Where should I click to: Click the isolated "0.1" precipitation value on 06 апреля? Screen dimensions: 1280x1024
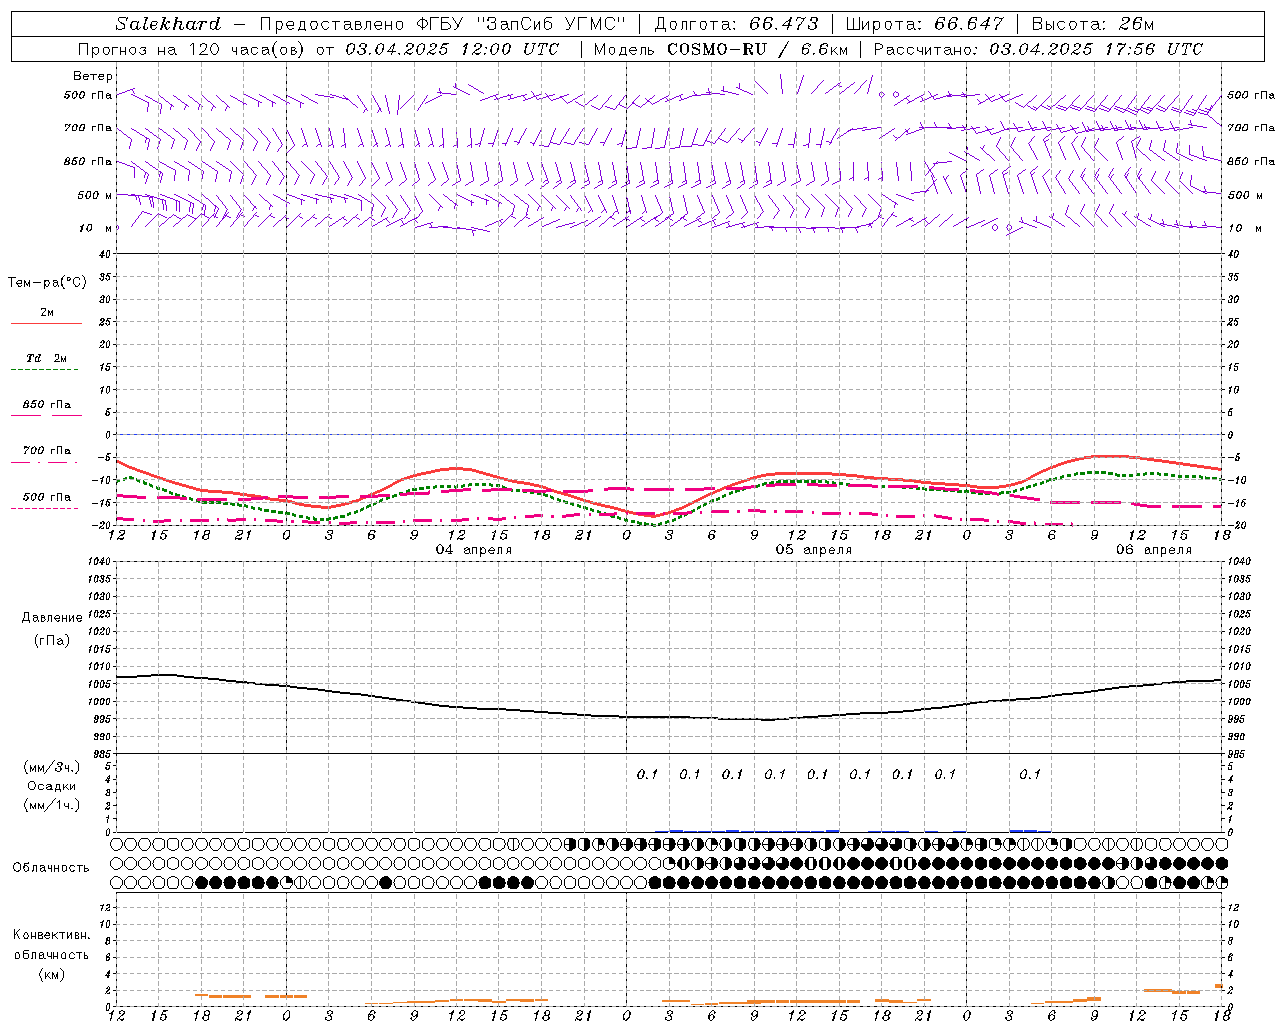[1030, 774]
